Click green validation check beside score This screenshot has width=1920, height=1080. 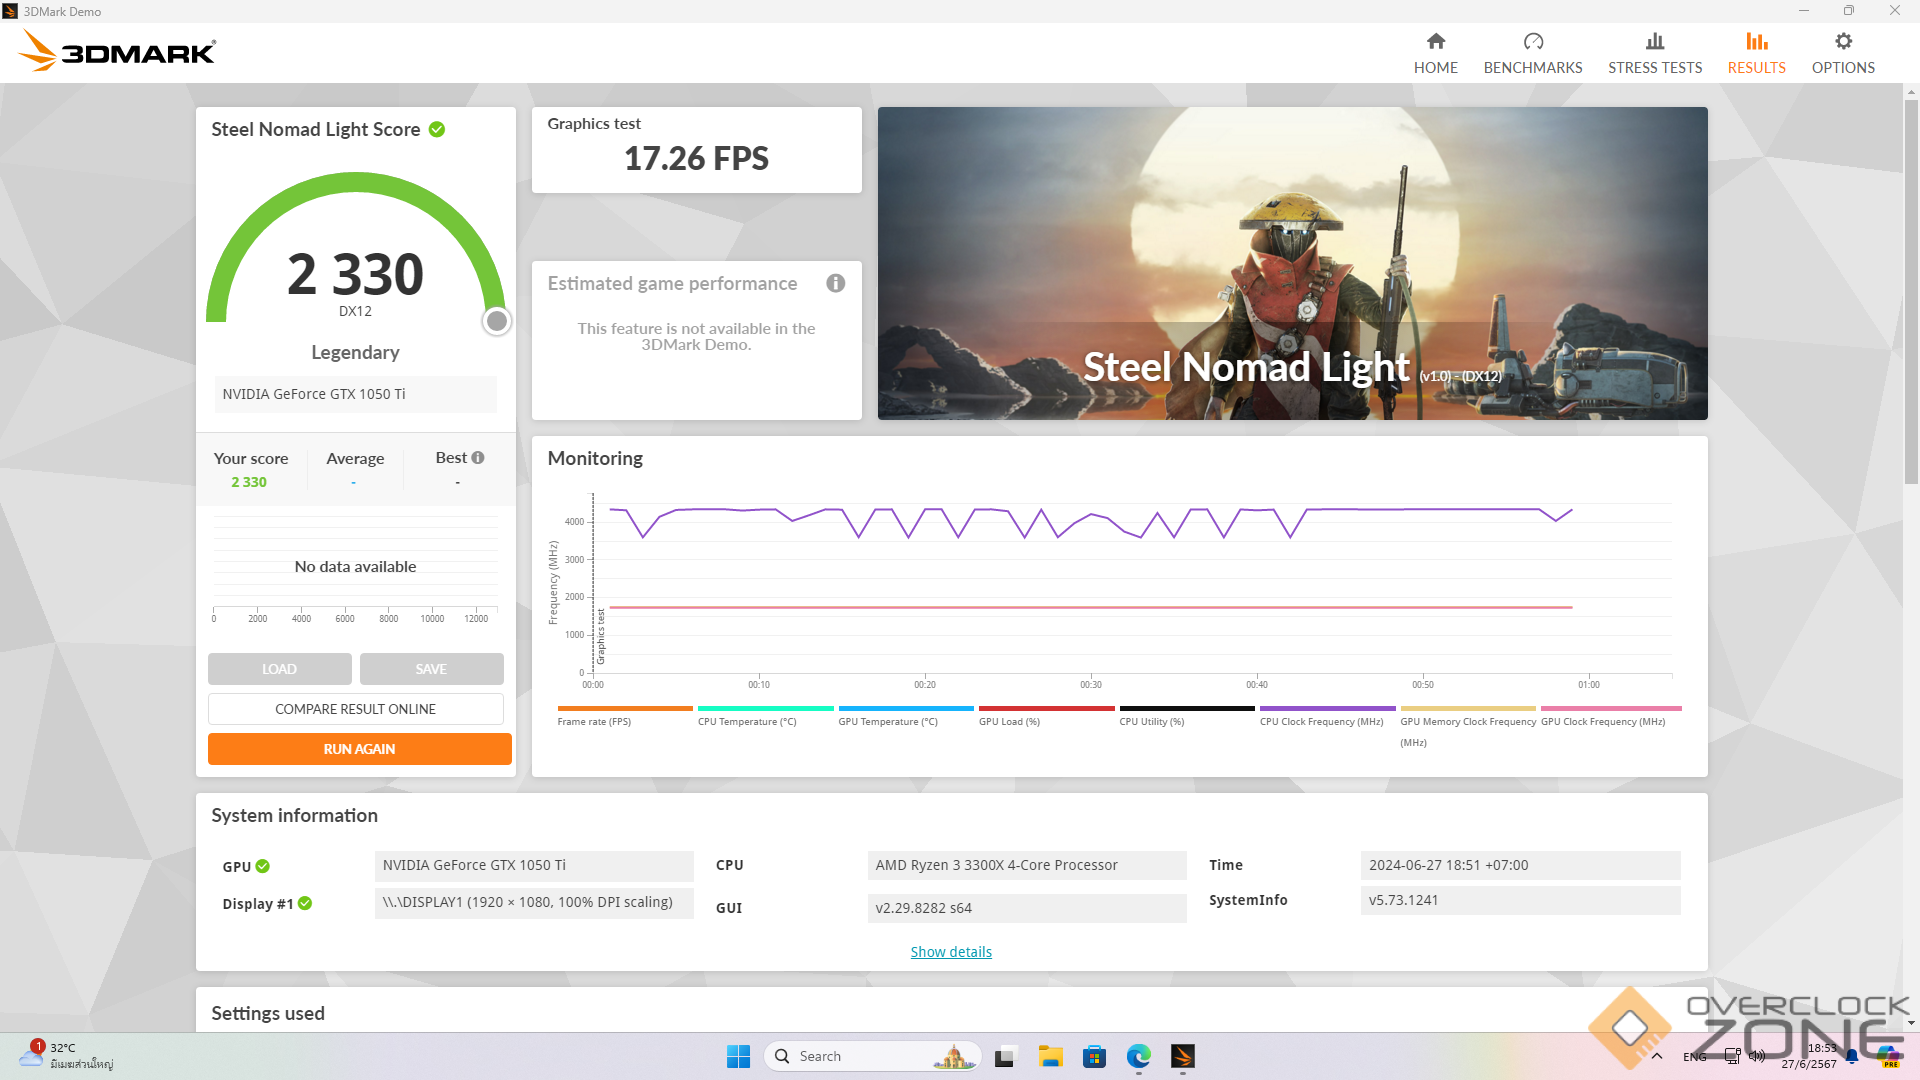[437, 130]
